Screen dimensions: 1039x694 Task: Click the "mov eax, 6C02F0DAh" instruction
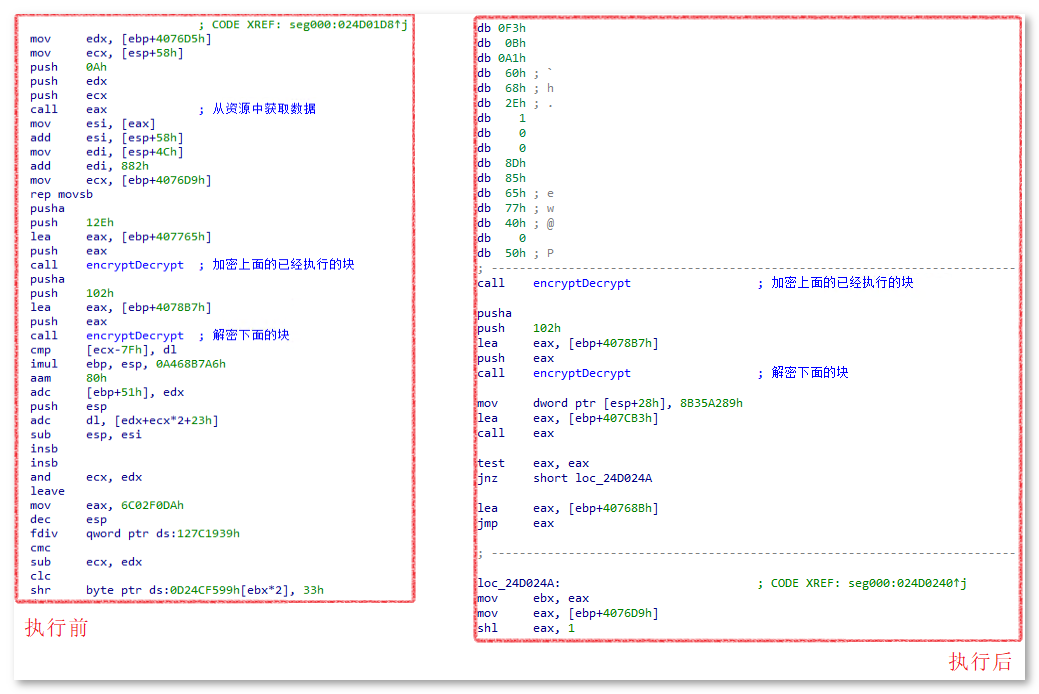(106, 505)
